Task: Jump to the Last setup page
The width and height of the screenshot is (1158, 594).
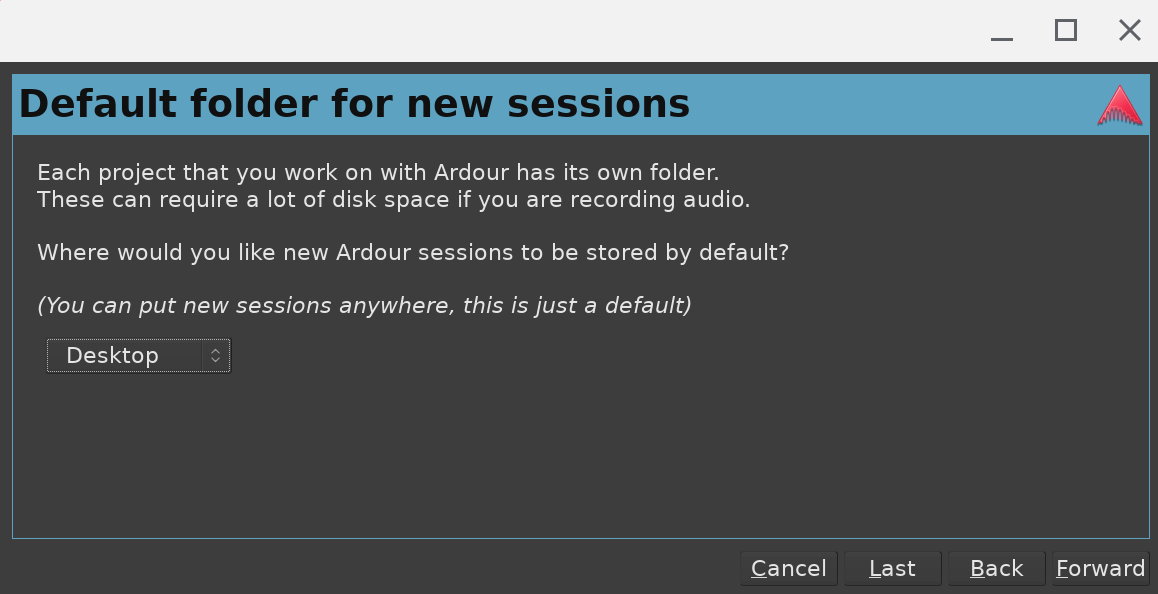Action: [x=892, y=569]
